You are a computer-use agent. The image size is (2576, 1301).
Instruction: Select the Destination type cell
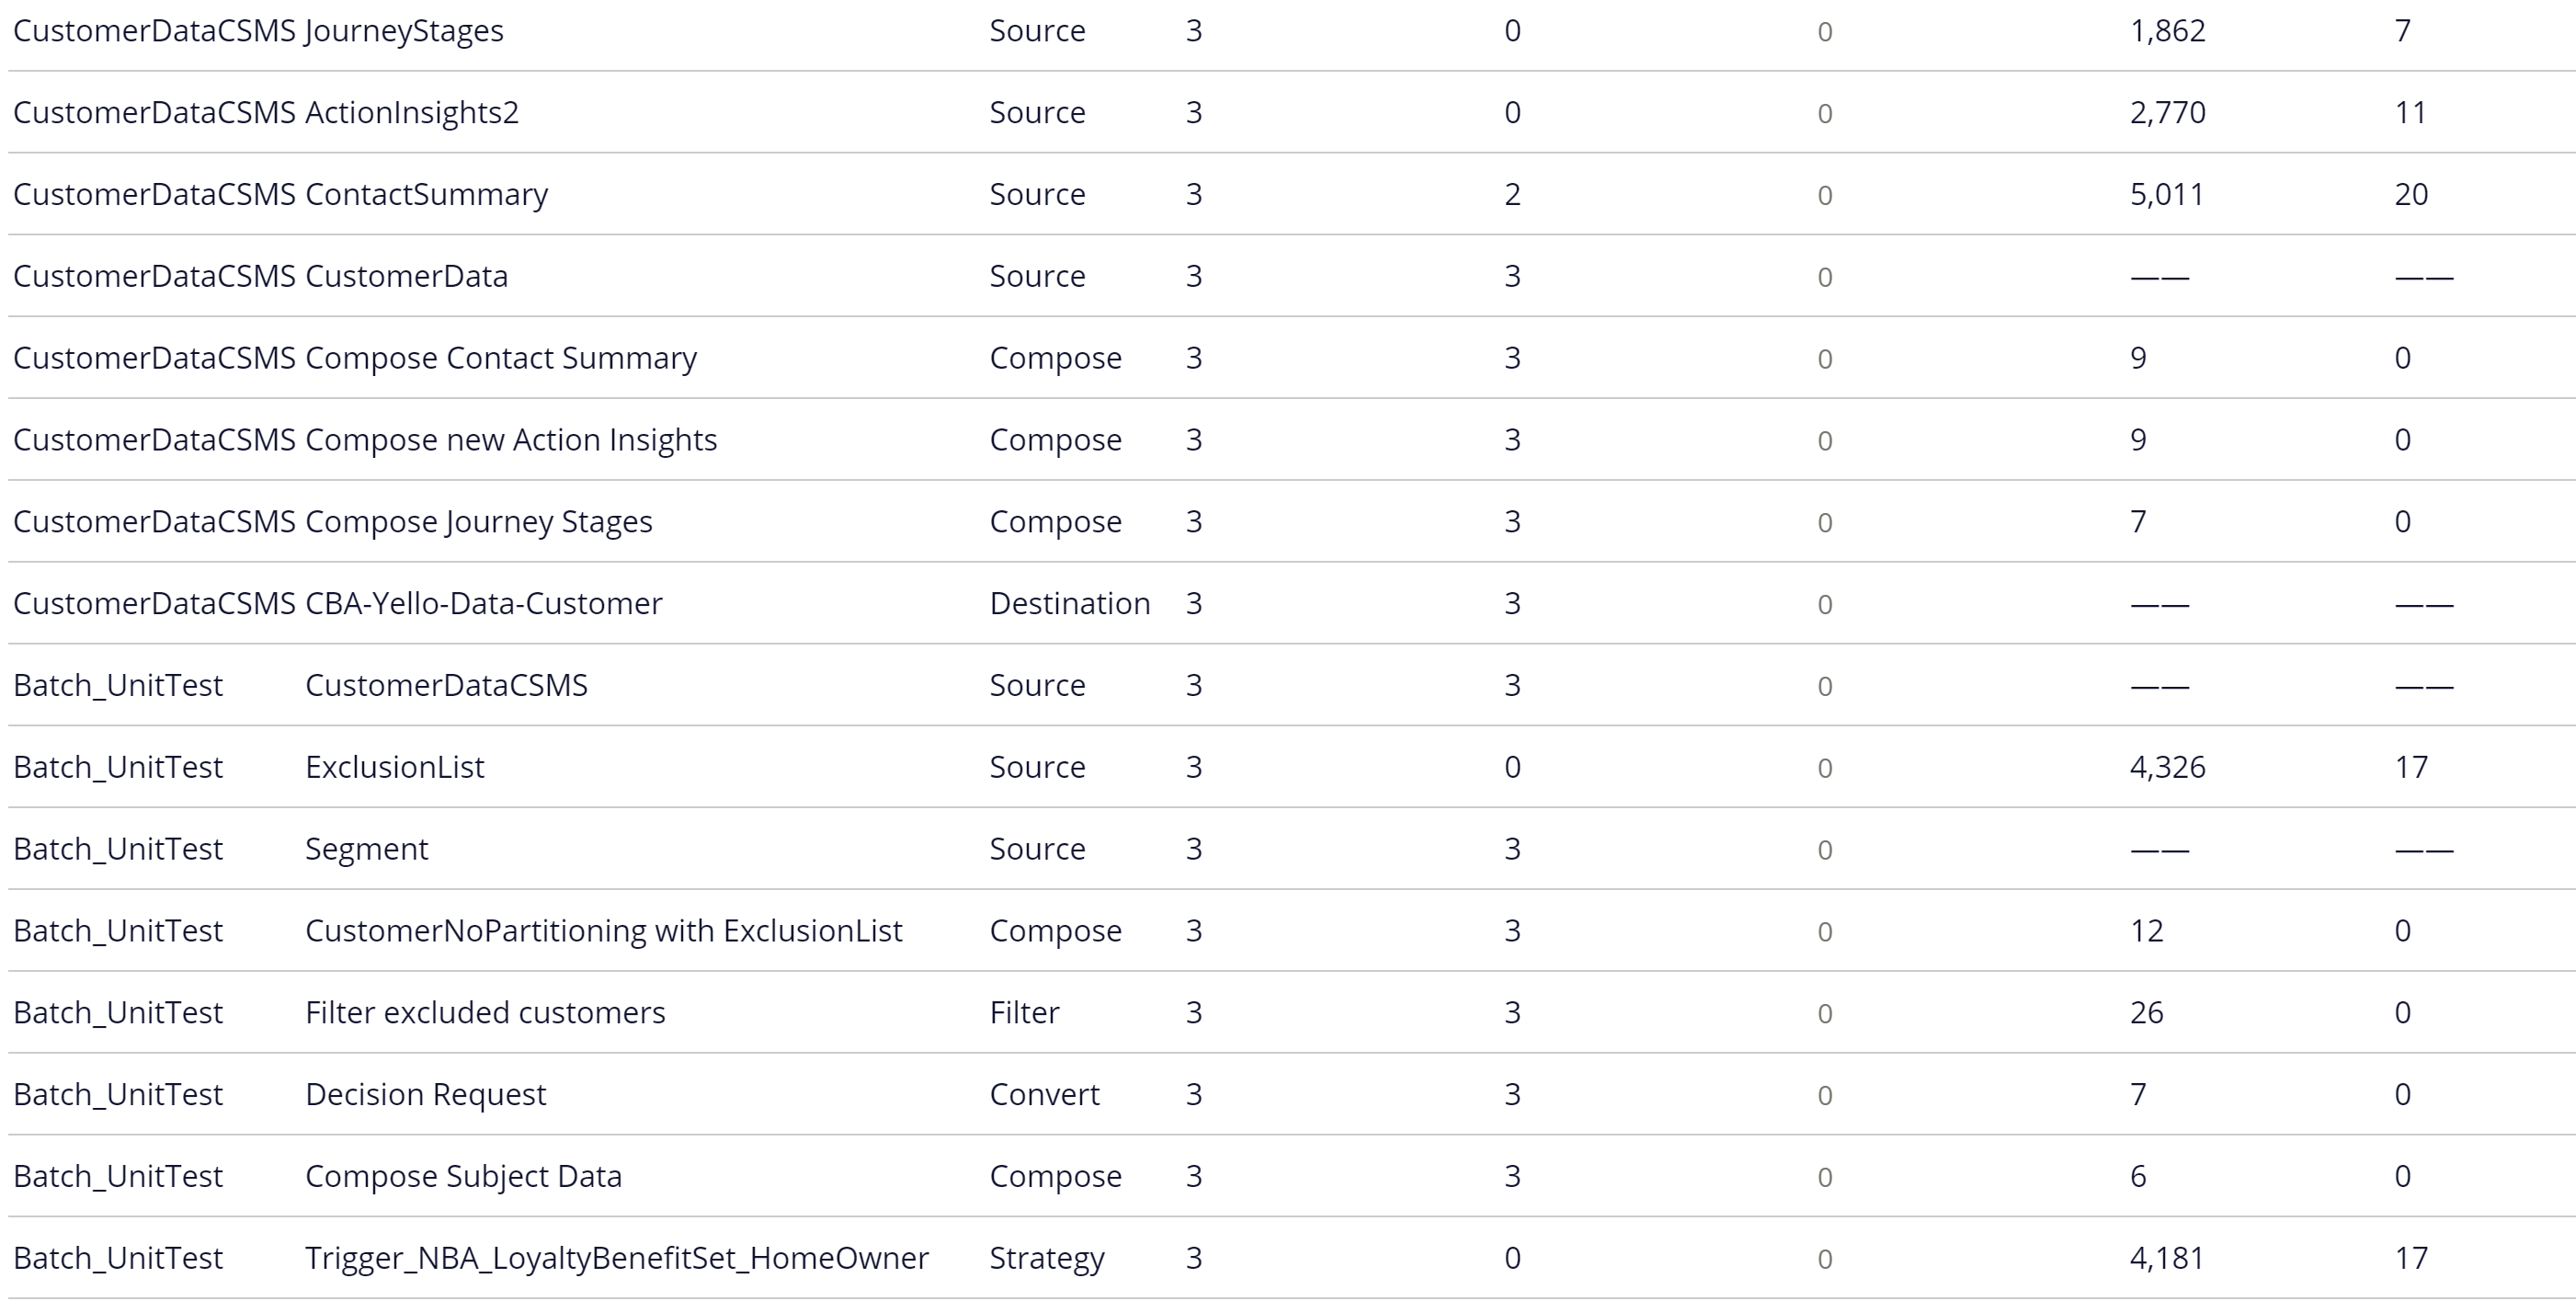(1070, 603)
